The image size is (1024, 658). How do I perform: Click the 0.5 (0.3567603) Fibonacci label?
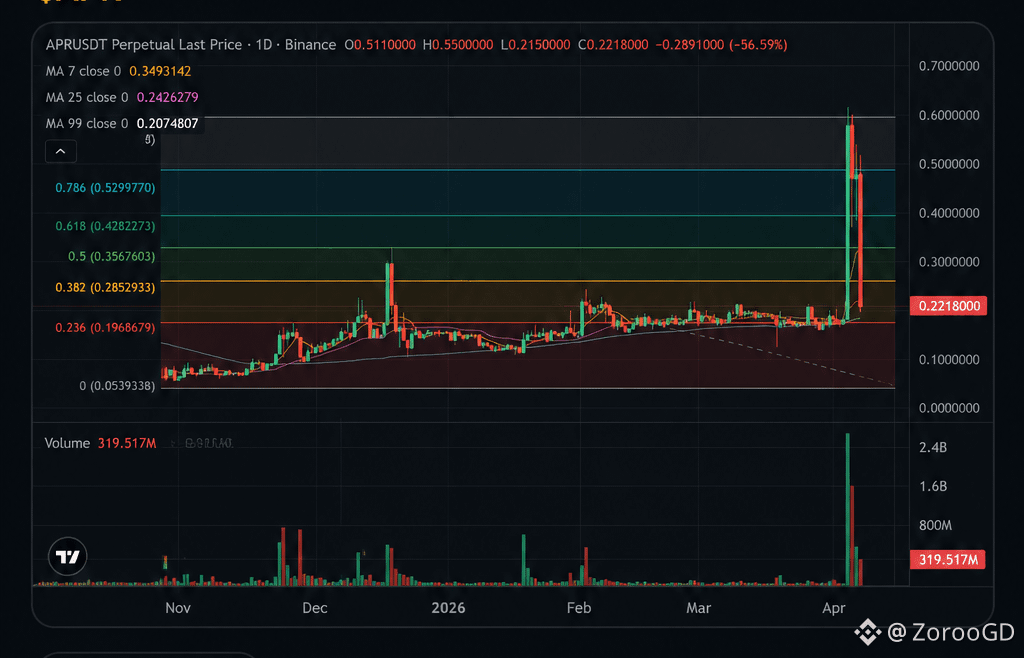coord(112,257)
